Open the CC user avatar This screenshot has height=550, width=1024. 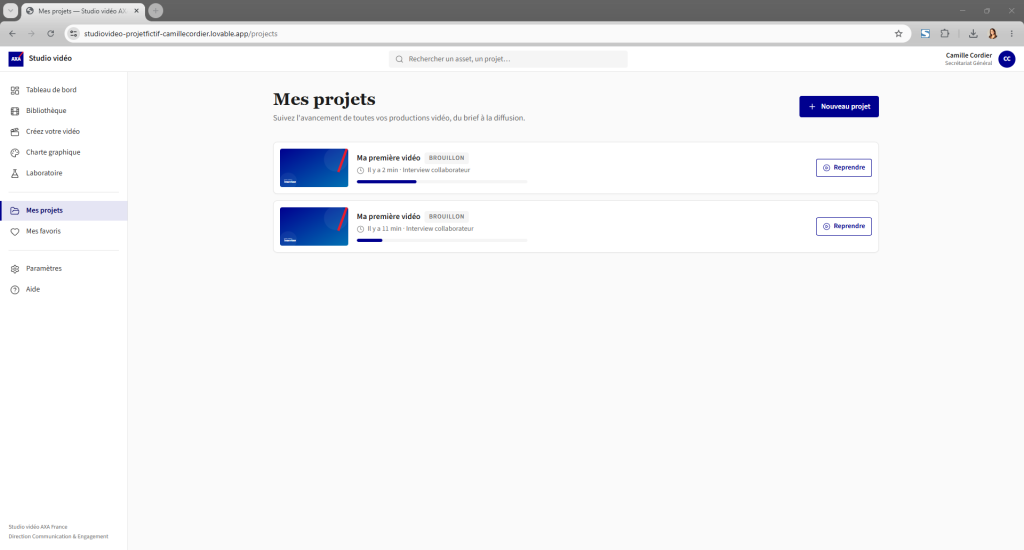[x=1006, y=59]
